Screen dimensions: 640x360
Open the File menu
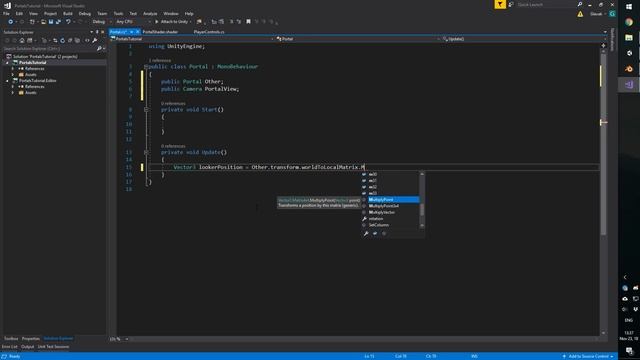click(6, 13)
